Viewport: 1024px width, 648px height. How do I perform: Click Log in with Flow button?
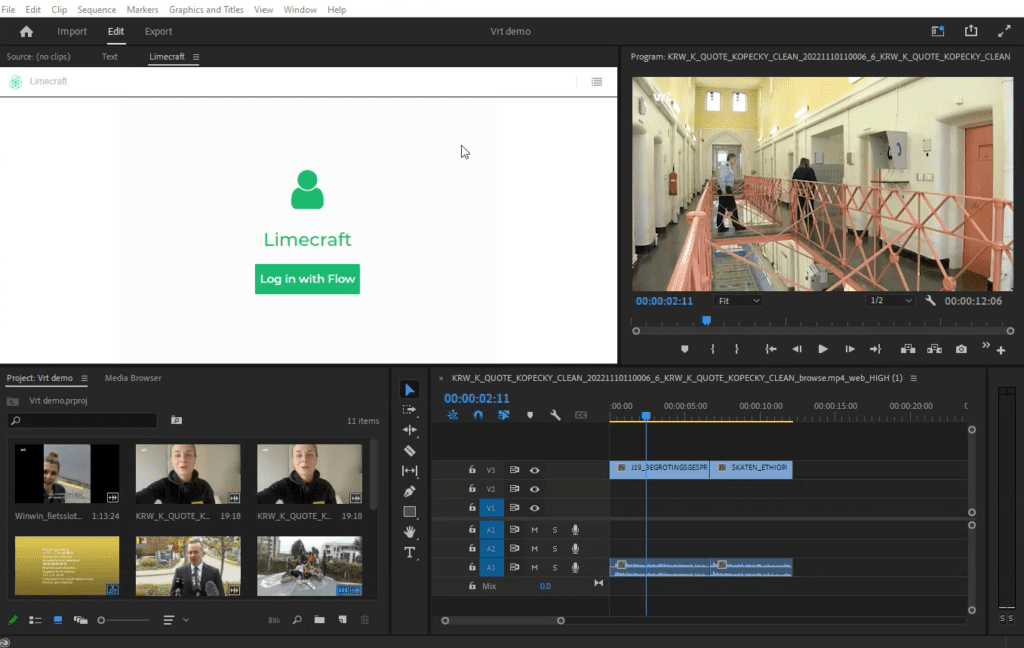308,279
